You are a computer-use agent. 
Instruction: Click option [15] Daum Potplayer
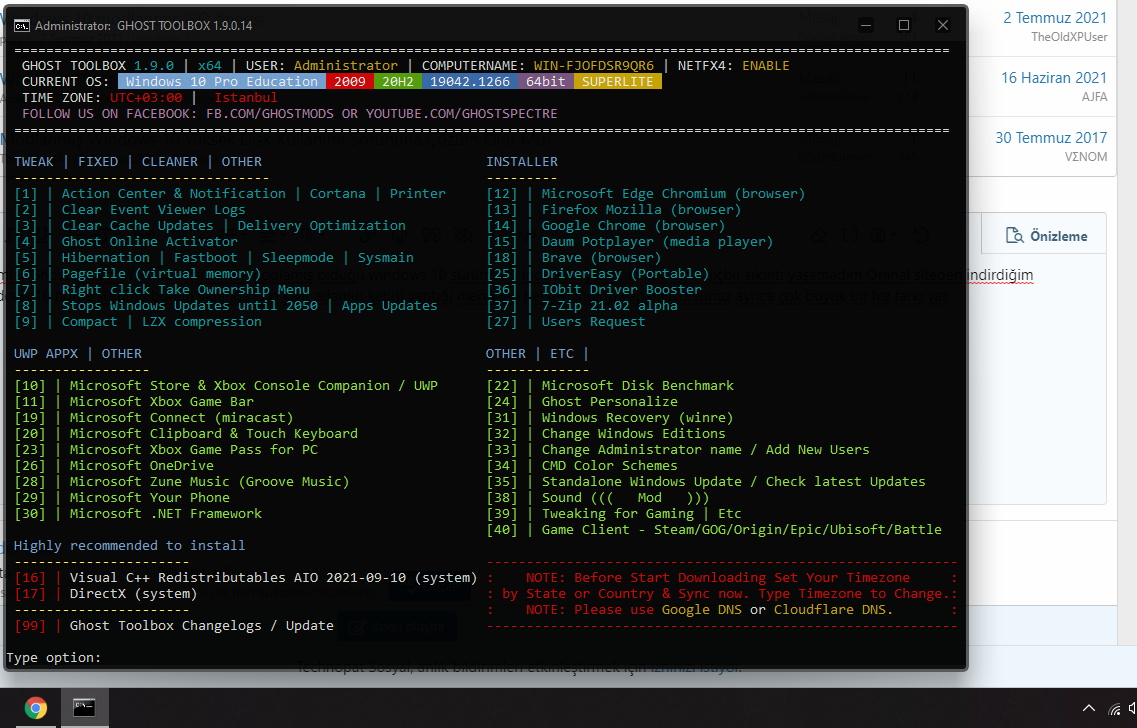(629, 241)
